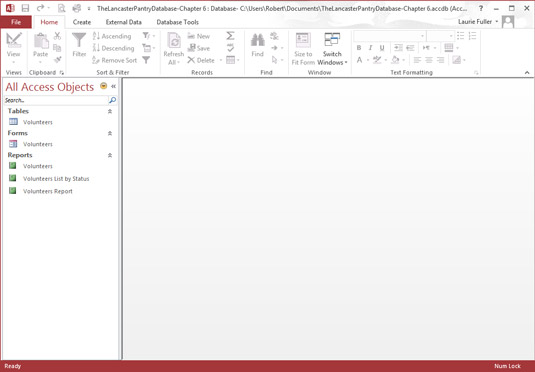
Task: Click the Totals sigma icon
Action: [231, 36]
